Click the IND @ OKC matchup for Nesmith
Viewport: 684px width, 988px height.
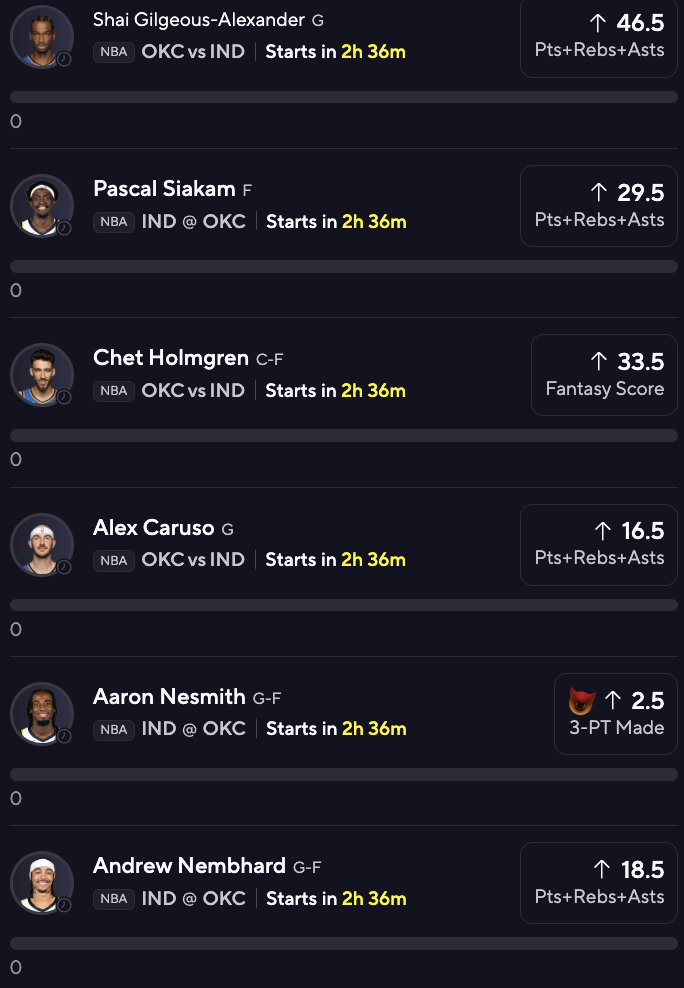tap(193, 728)
